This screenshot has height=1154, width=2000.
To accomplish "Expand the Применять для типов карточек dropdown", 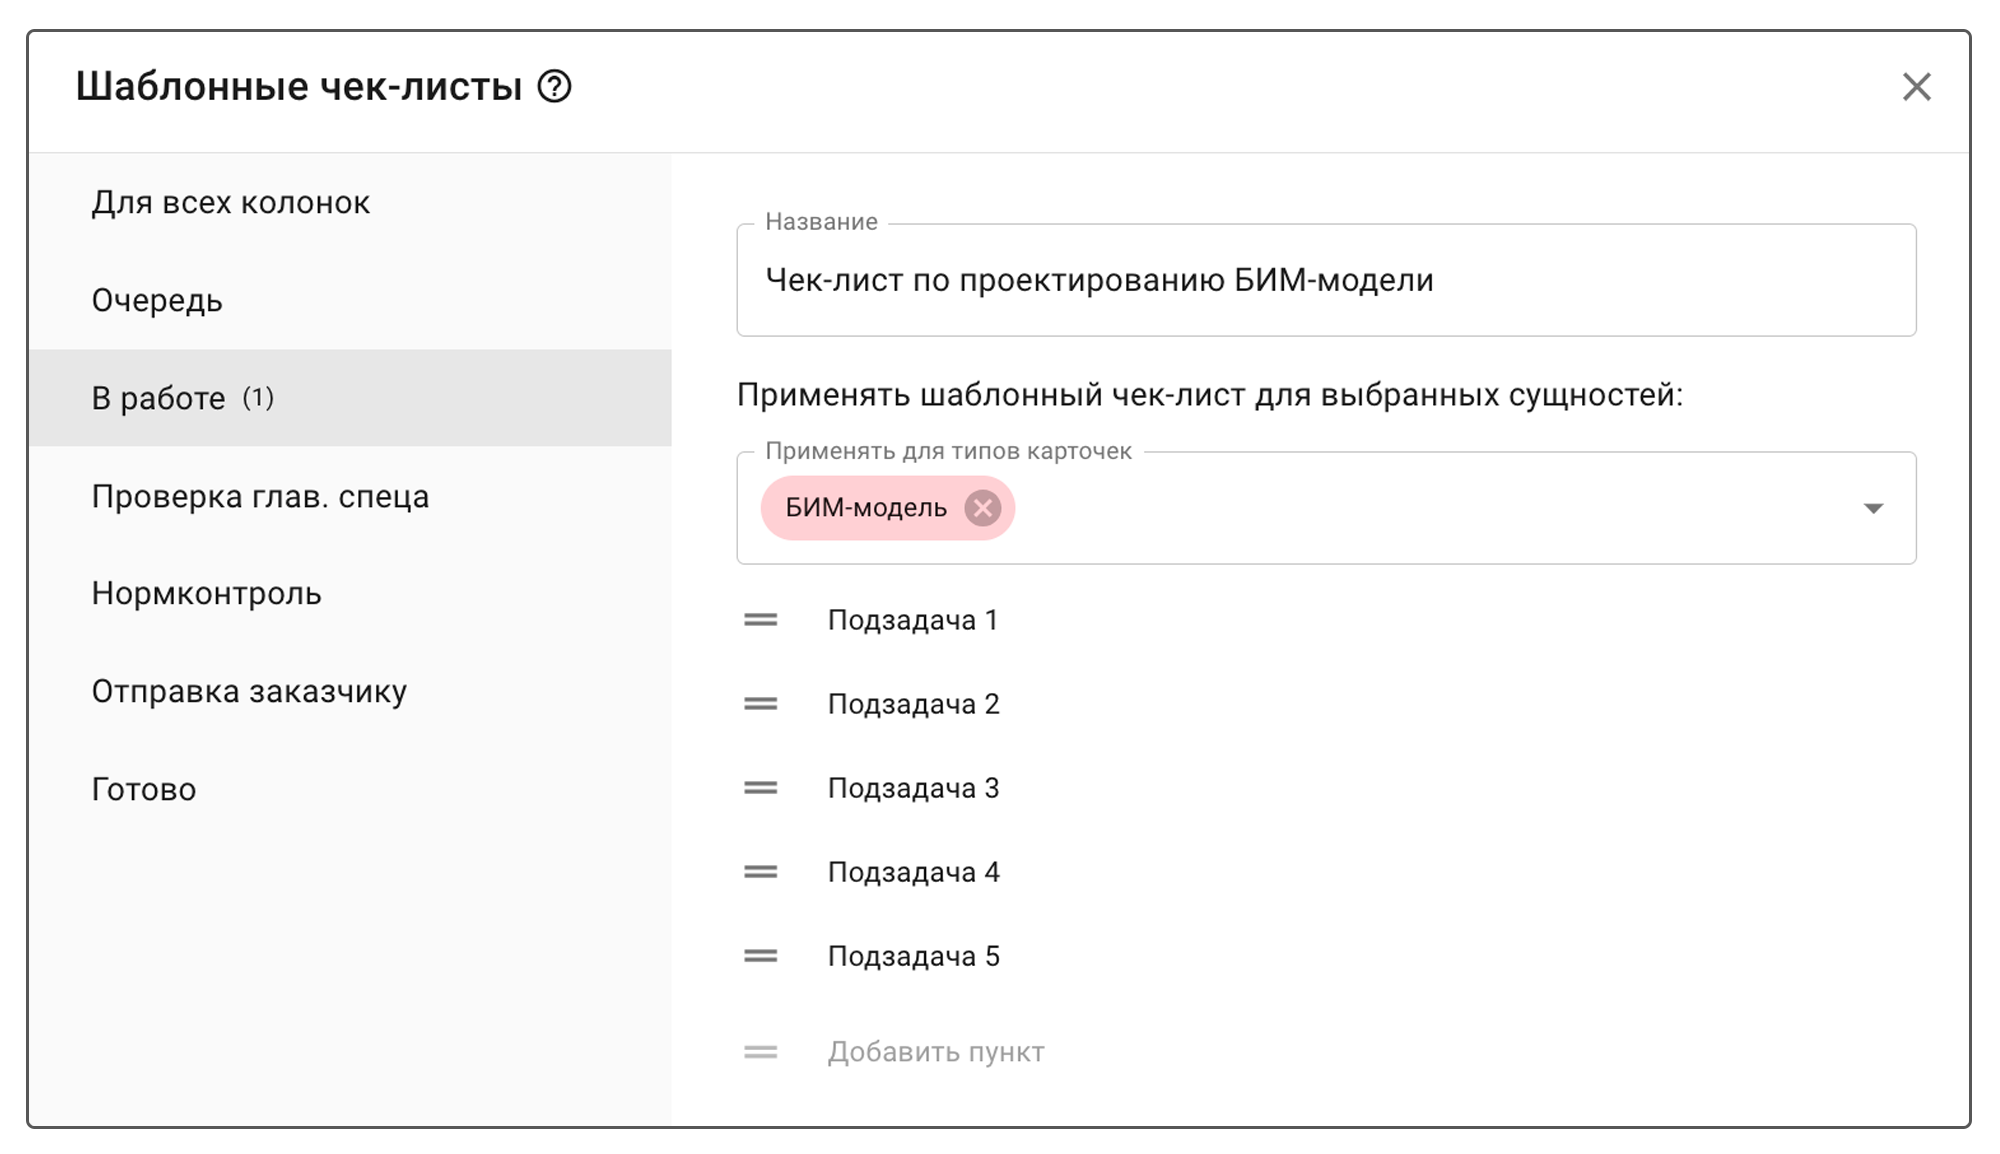I will coord(1873,509).
